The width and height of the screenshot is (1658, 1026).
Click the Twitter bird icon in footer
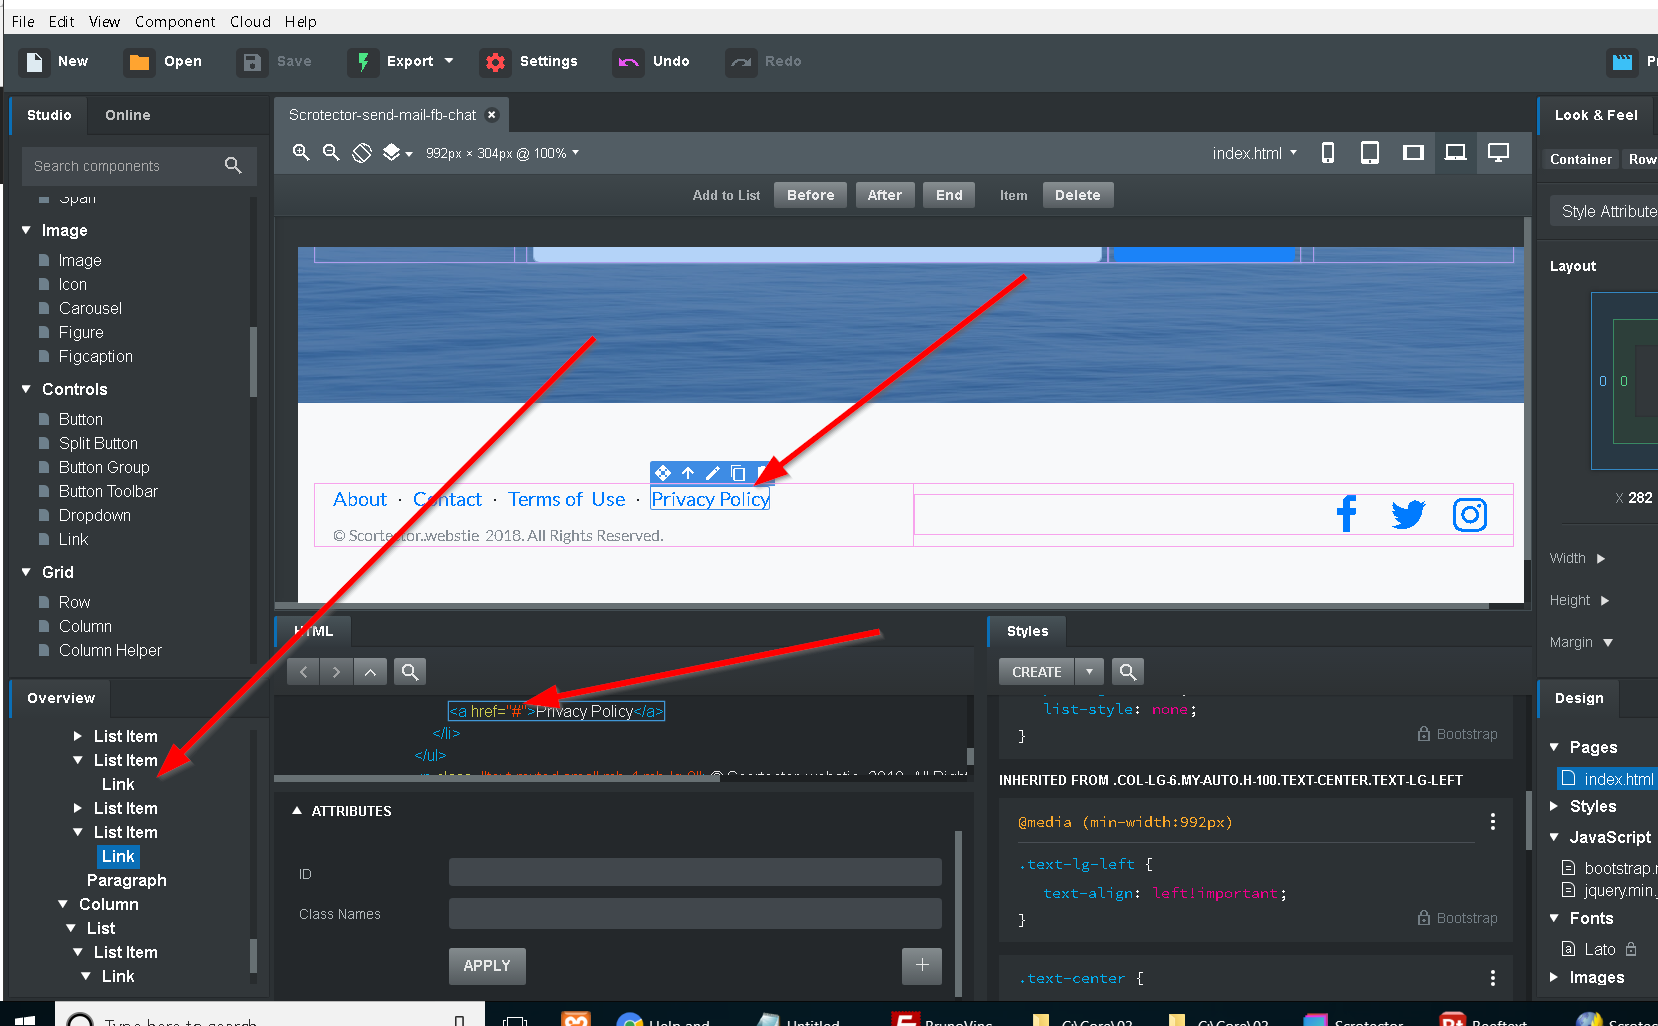coord(1408,515)
